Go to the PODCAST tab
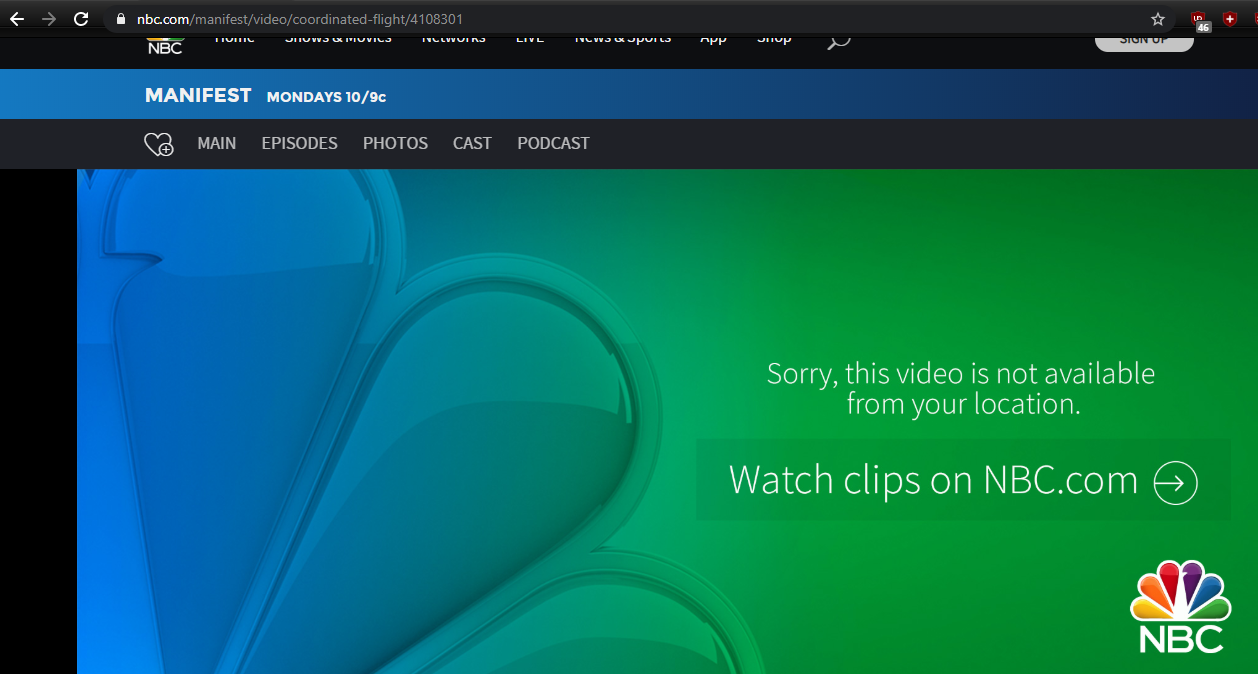 (x=554, y=143)
